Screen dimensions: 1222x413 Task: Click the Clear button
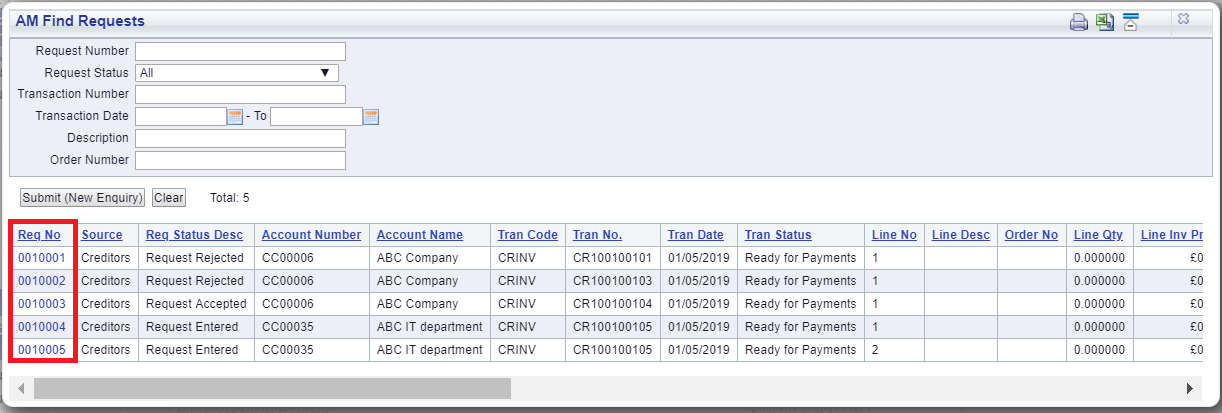pyautogui.click(x=169, y=198)
